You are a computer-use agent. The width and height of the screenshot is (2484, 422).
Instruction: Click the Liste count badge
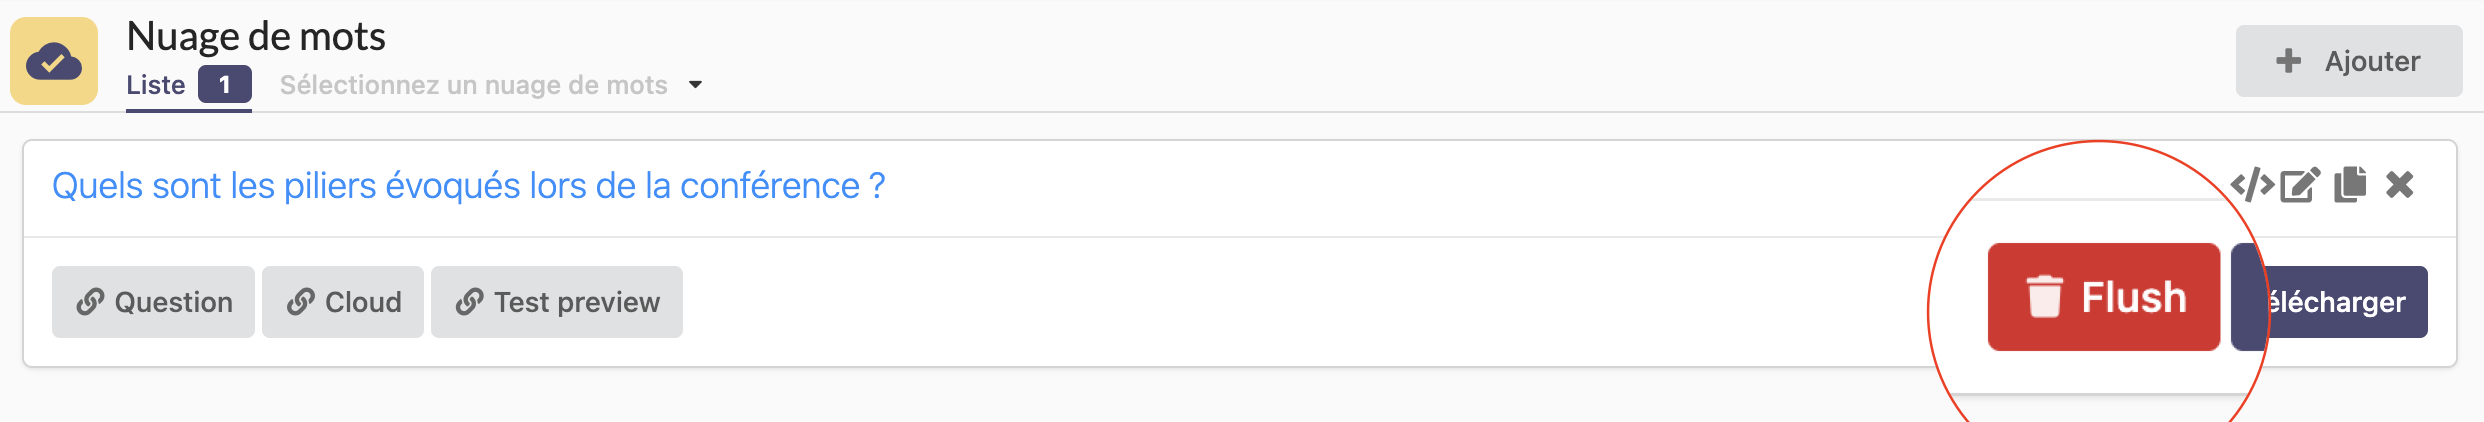[x=225, y=85]
